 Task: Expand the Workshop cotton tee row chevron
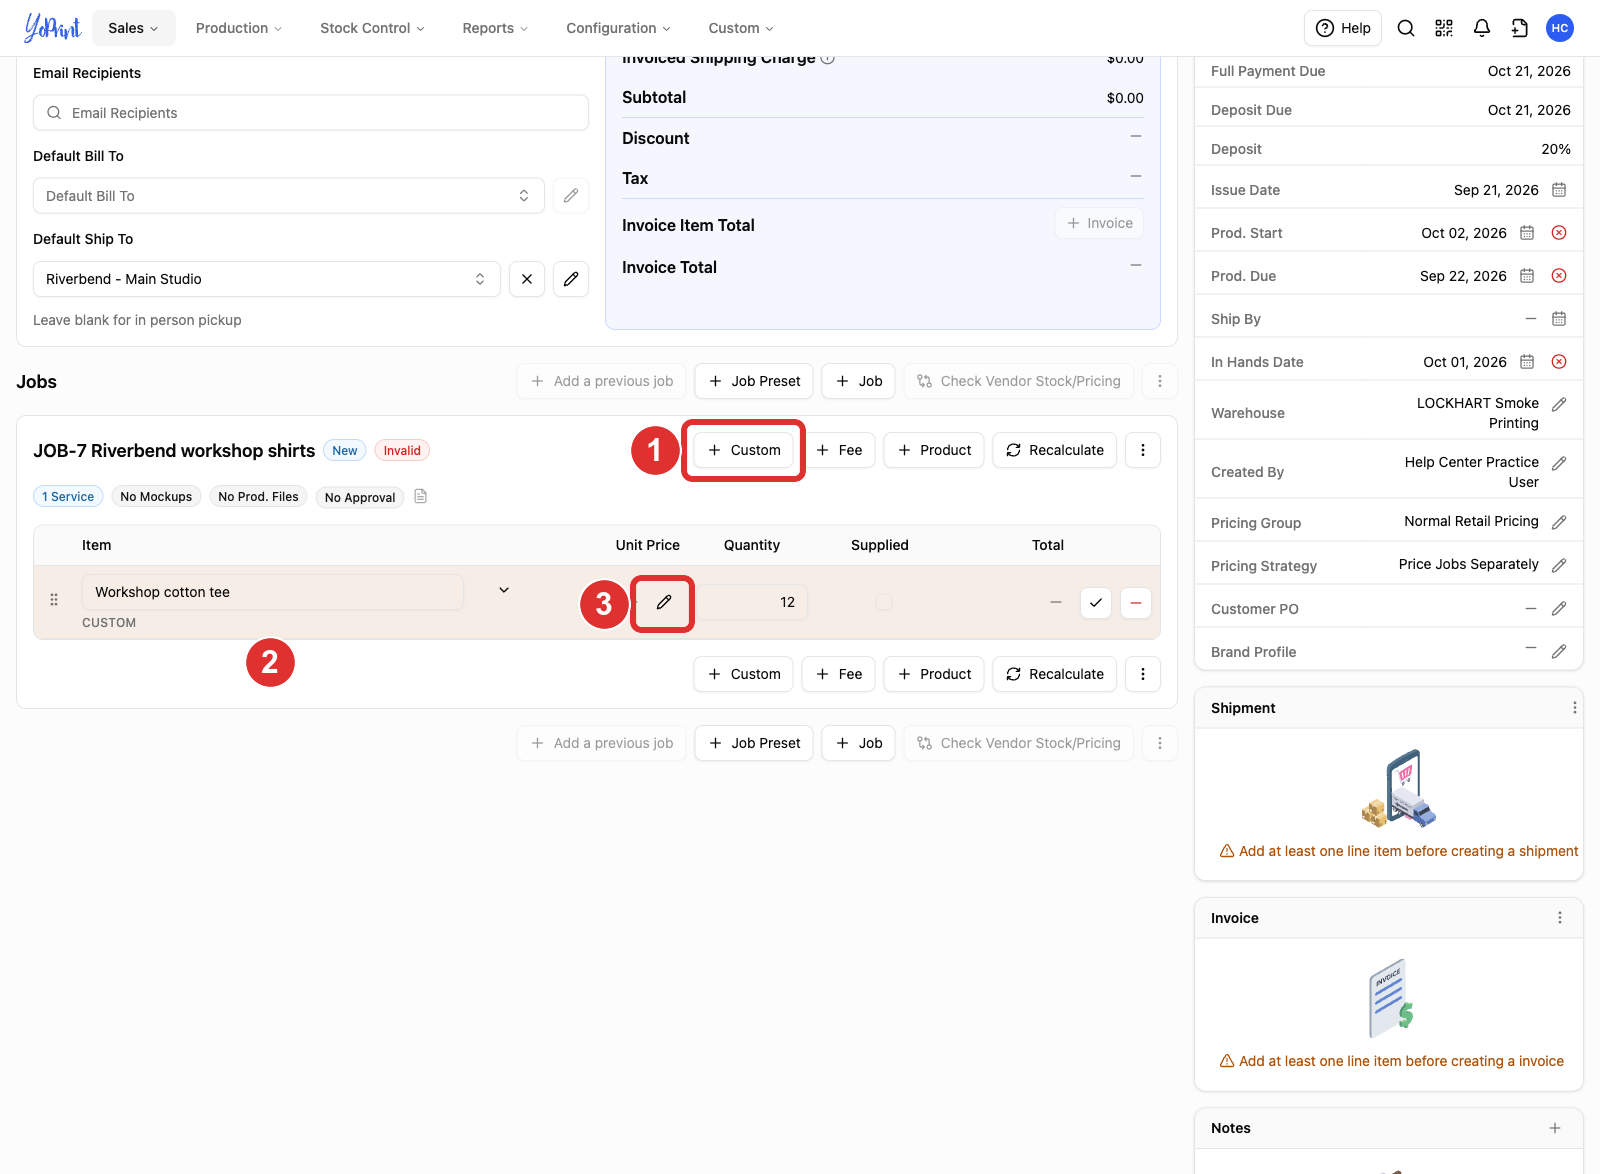(x=504, y=591)
